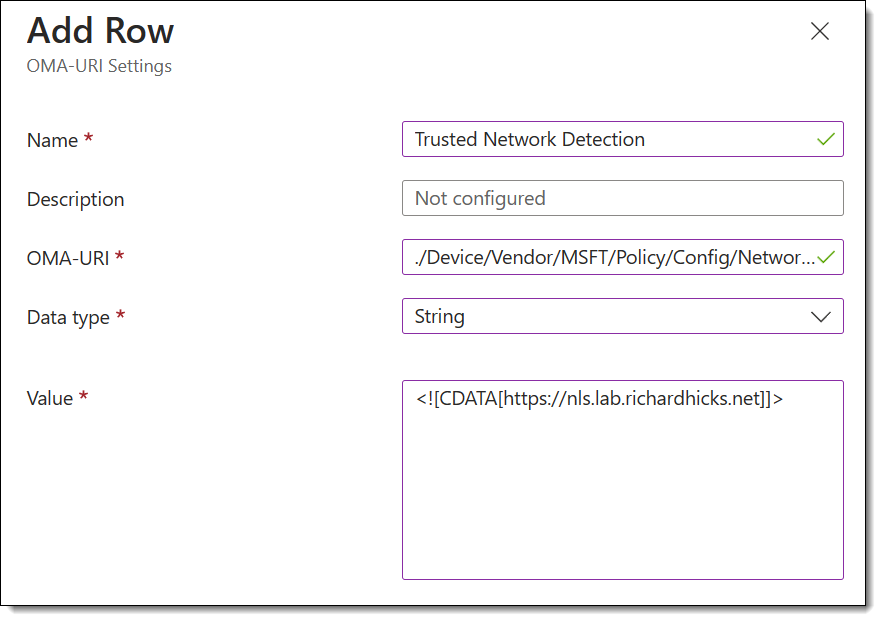Click the red asterisk beside Data type
881x621 pixels.
click(x=120, y=315)
